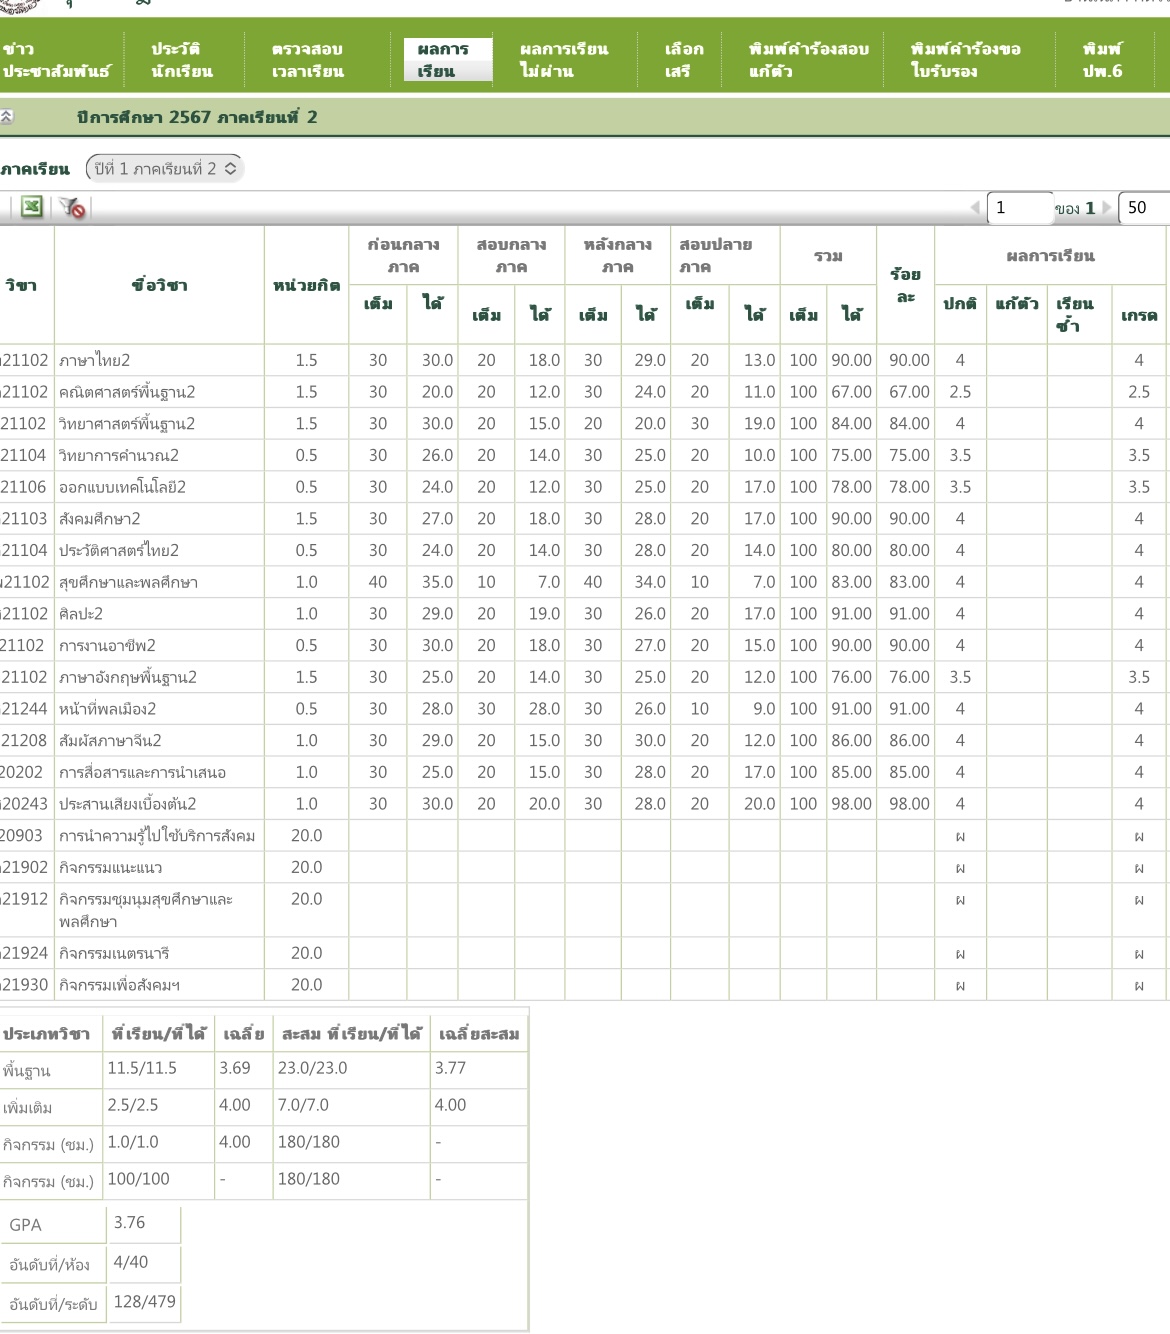The height and width of the screenshot is (1334, 1170).
Task: Click the clear filter funnel icon
Action: (72, 207)
